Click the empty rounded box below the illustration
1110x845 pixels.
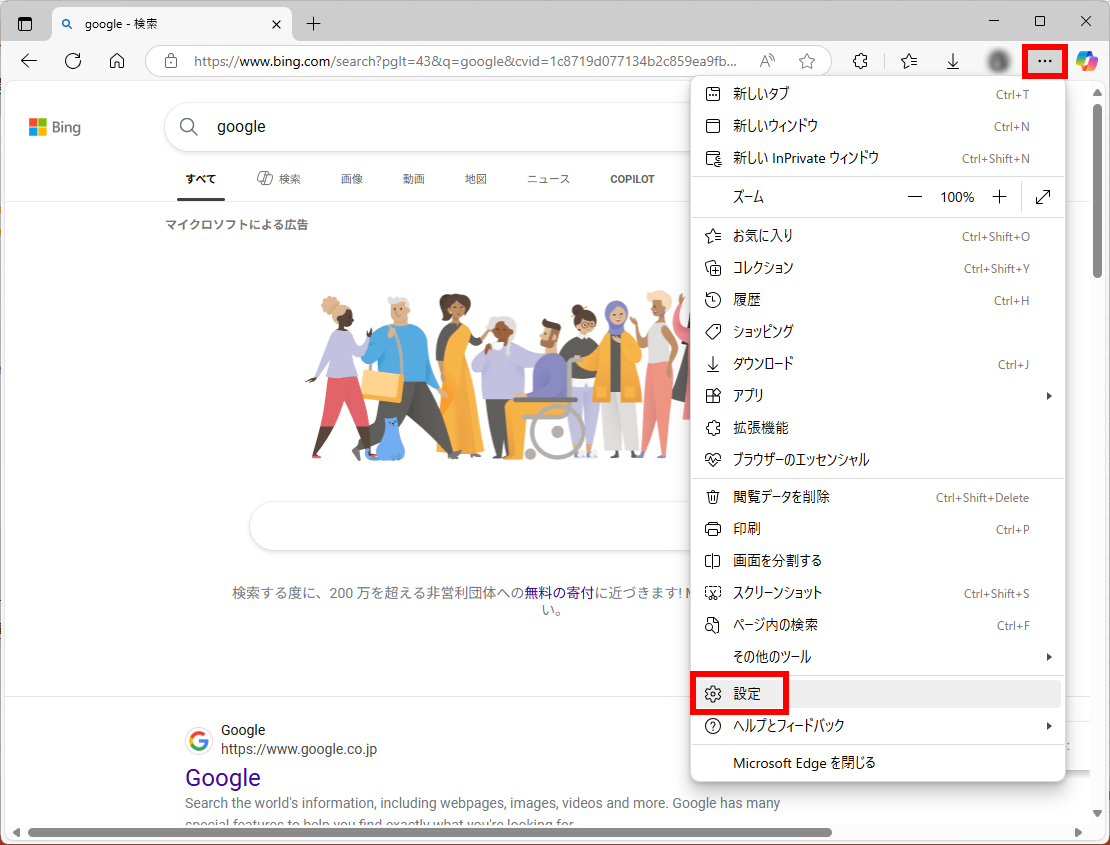pos(471,526)
